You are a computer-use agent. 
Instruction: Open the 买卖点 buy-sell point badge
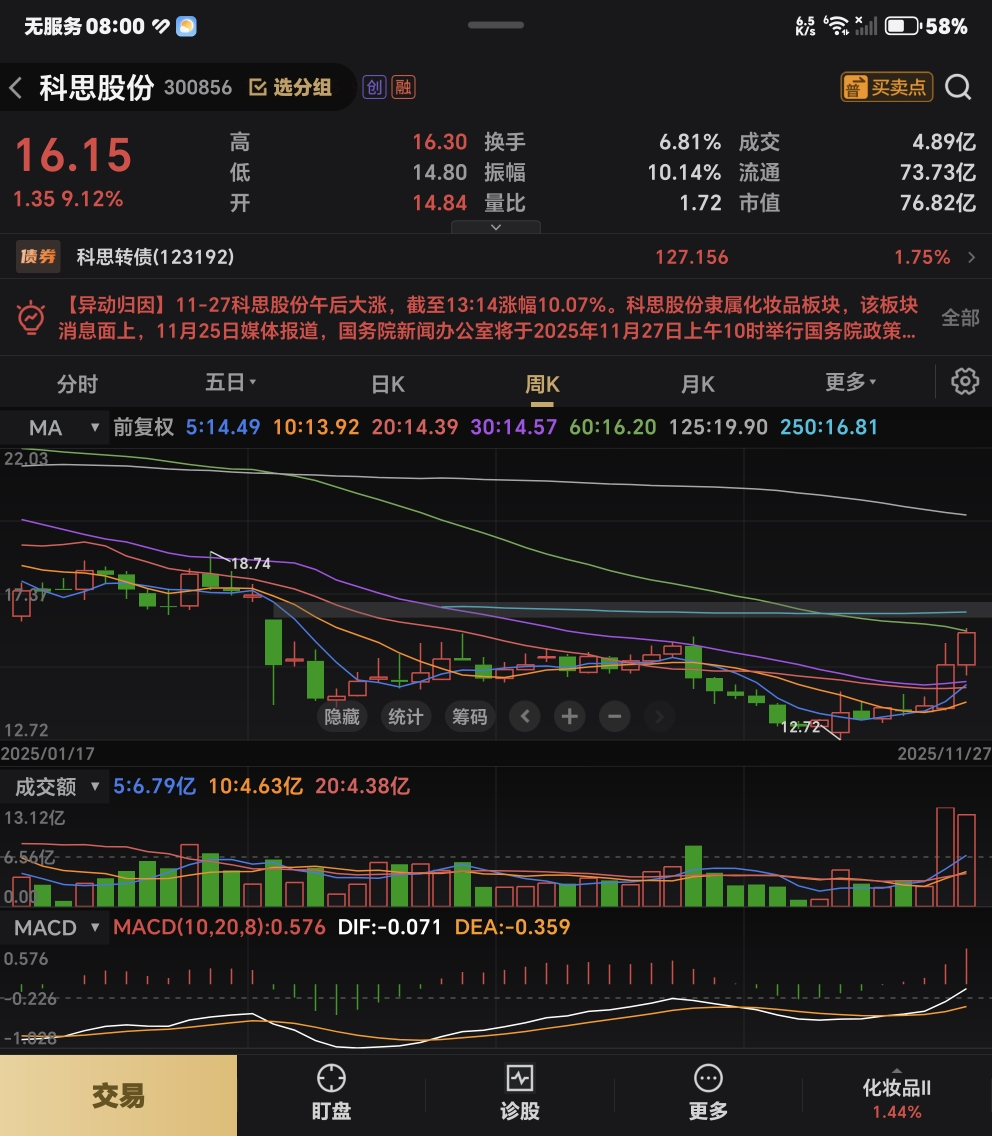tap(886, 87)
